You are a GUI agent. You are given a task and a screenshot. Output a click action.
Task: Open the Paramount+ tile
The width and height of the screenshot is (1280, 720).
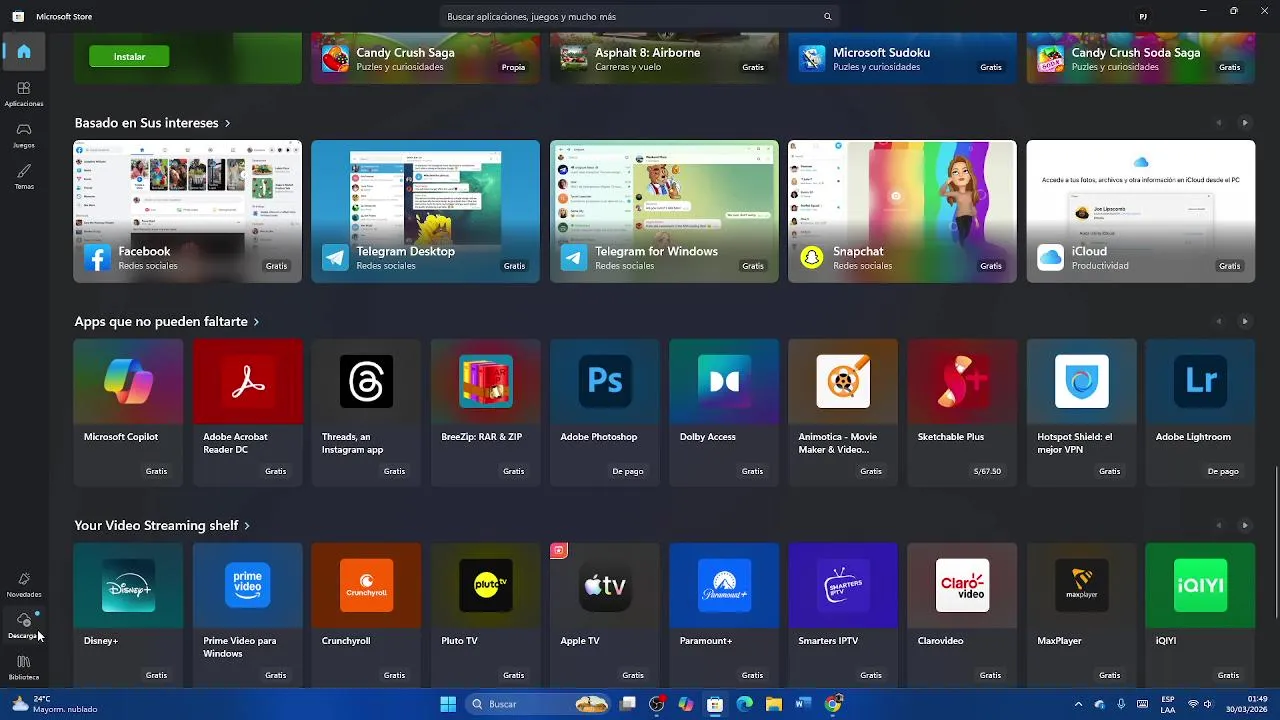[724, 615]
